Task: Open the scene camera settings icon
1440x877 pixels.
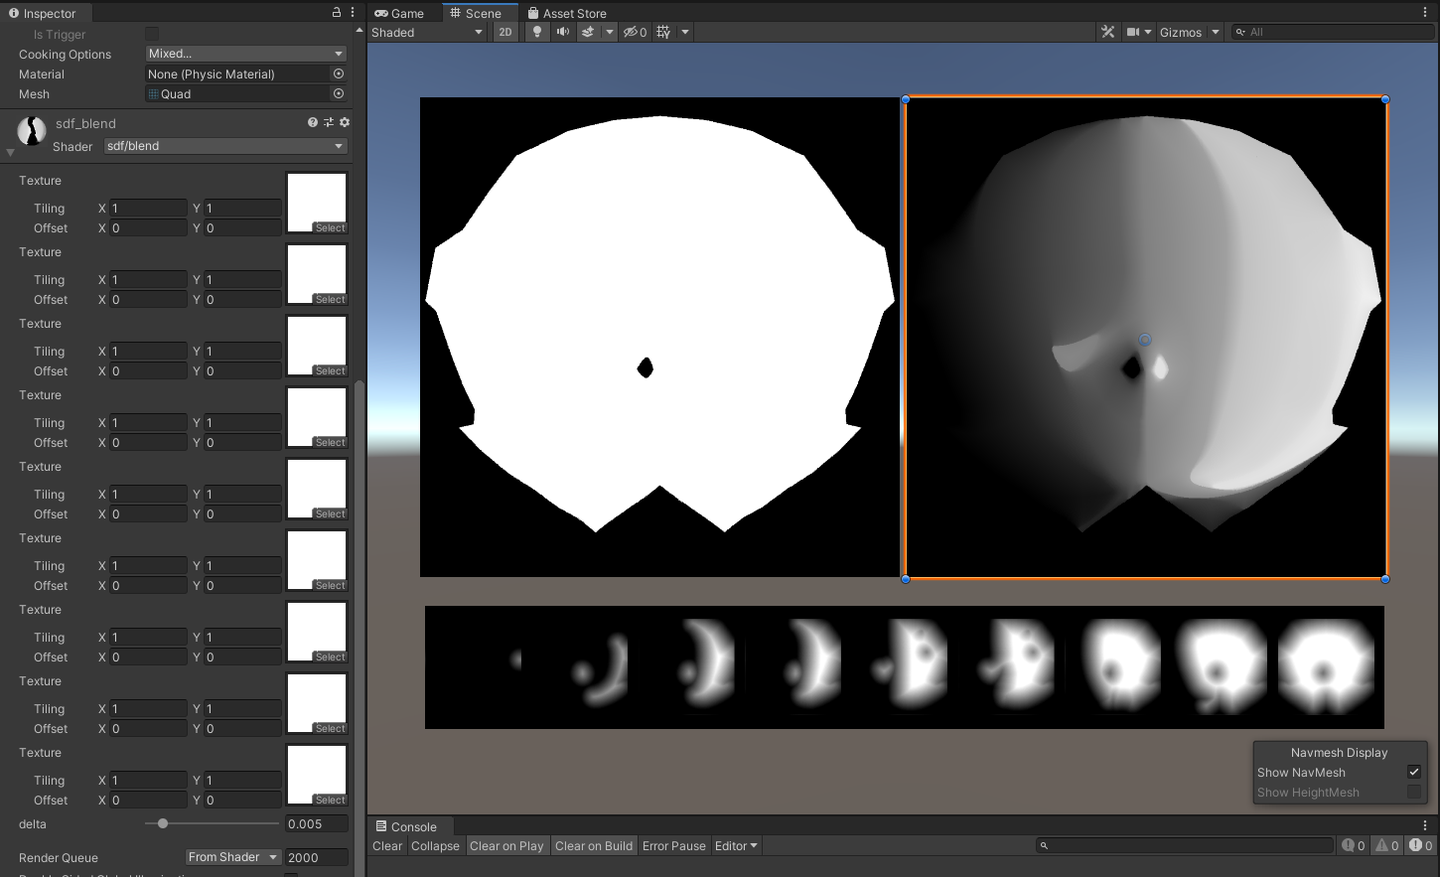Action: click(x=1133, y=32)
